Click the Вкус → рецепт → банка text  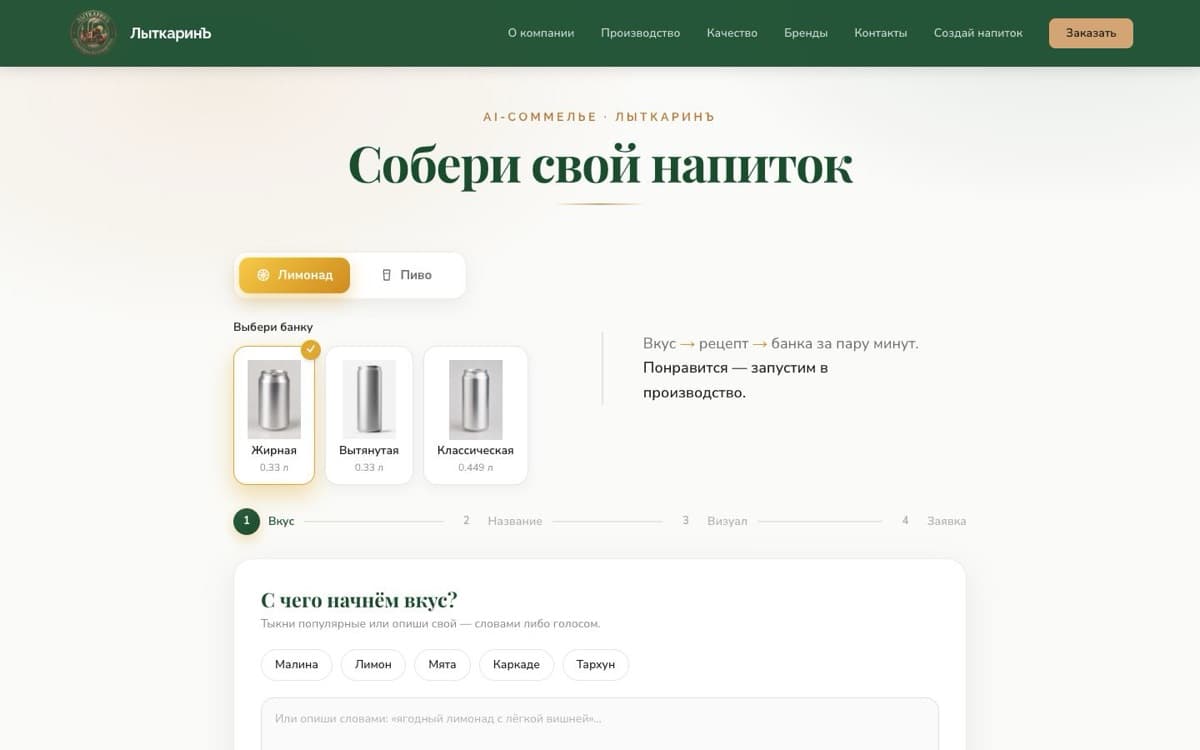[x=780, y=343]
